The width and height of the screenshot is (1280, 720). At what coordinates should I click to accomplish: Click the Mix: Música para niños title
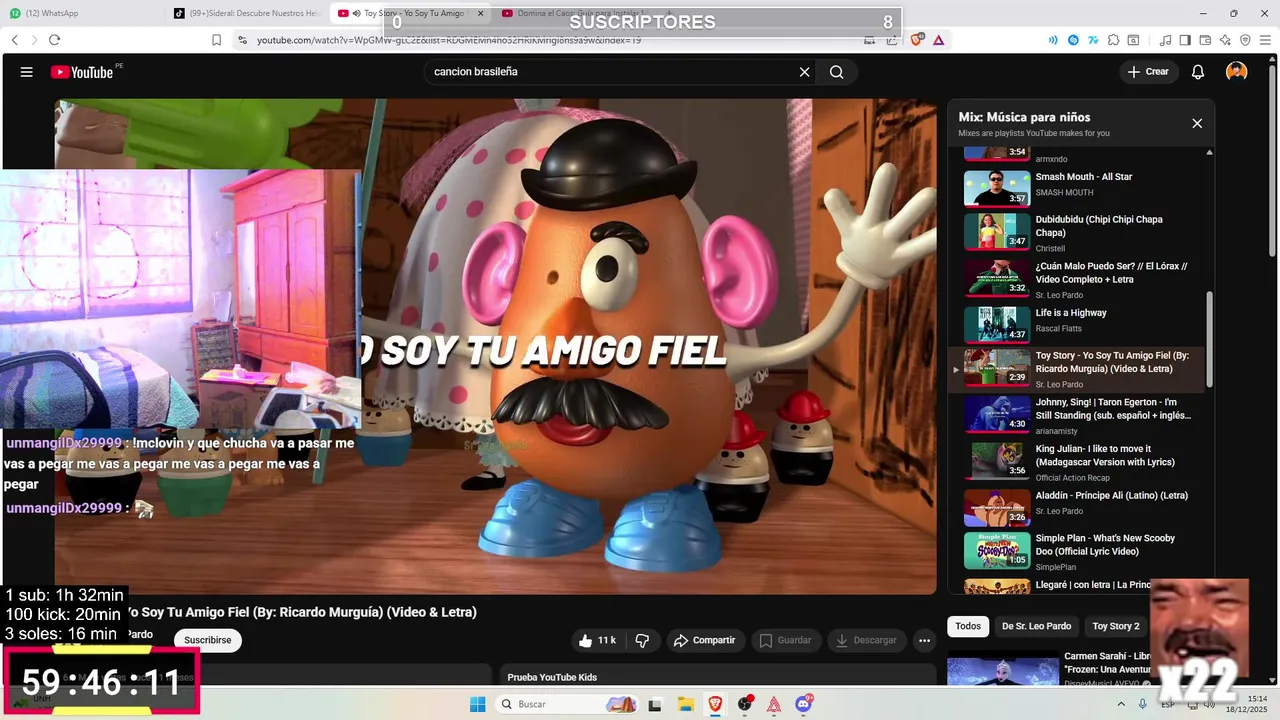[1024, 117]
